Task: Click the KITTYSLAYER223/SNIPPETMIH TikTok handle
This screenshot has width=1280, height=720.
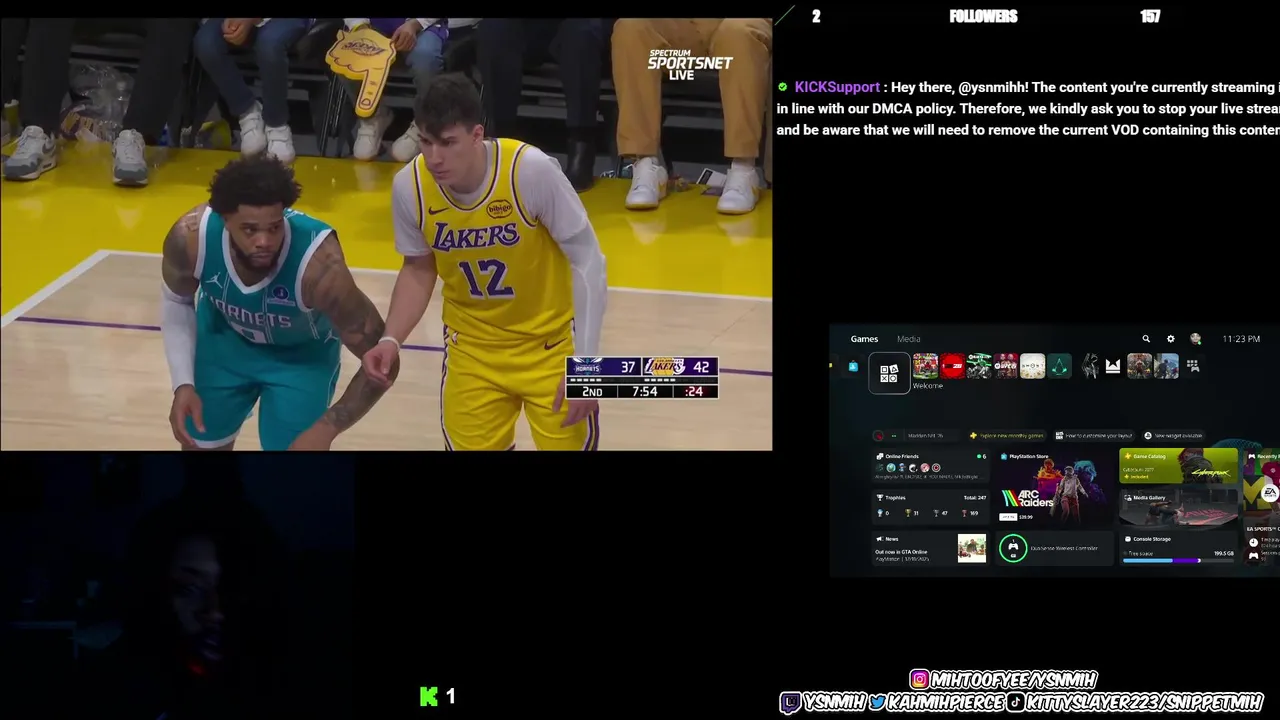Action: [x=1144, y=702]
